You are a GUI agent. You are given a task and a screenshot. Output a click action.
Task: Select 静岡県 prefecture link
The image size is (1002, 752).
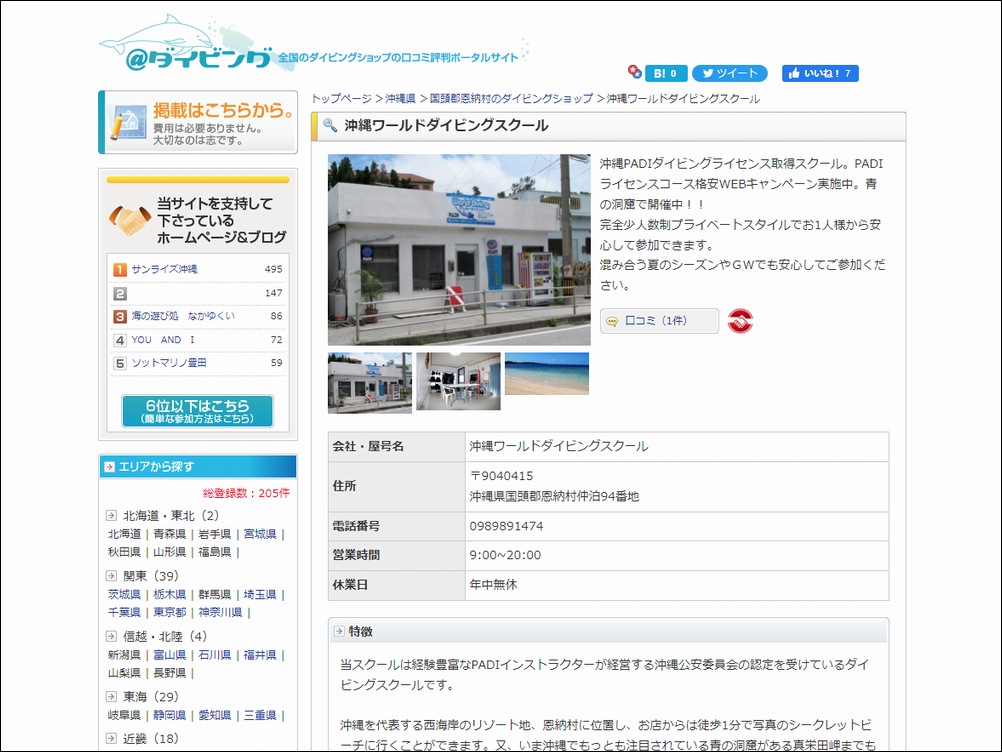point(169,715)
